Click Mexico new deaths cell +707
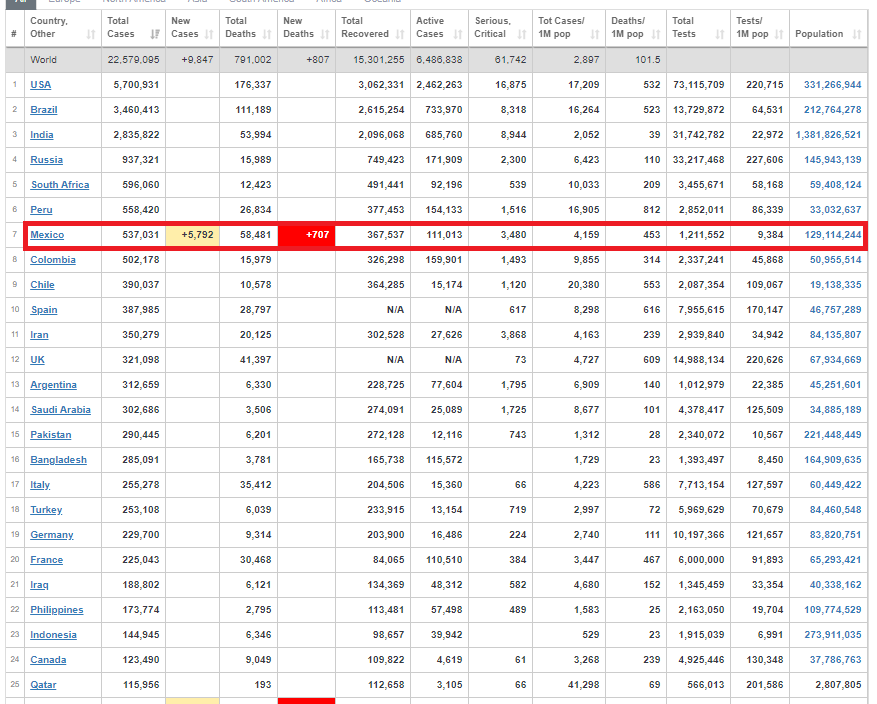The image size is (877, 704). [307, 235]
